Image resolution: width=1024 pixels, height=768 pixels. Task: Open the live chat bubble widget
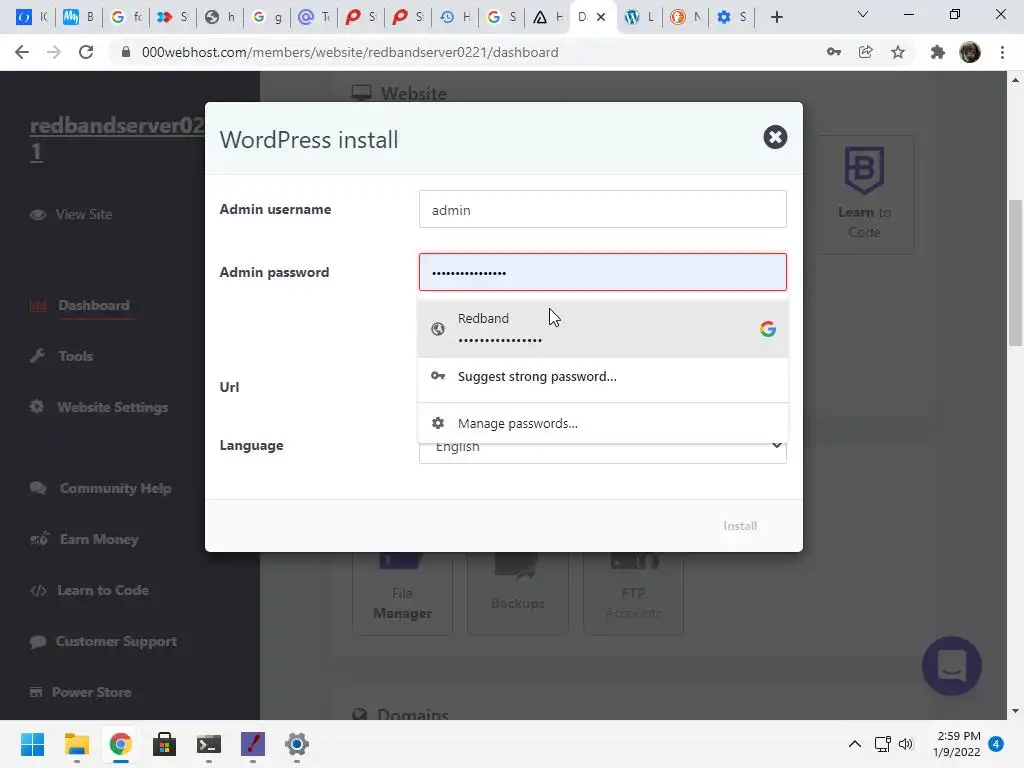(952, 666)
